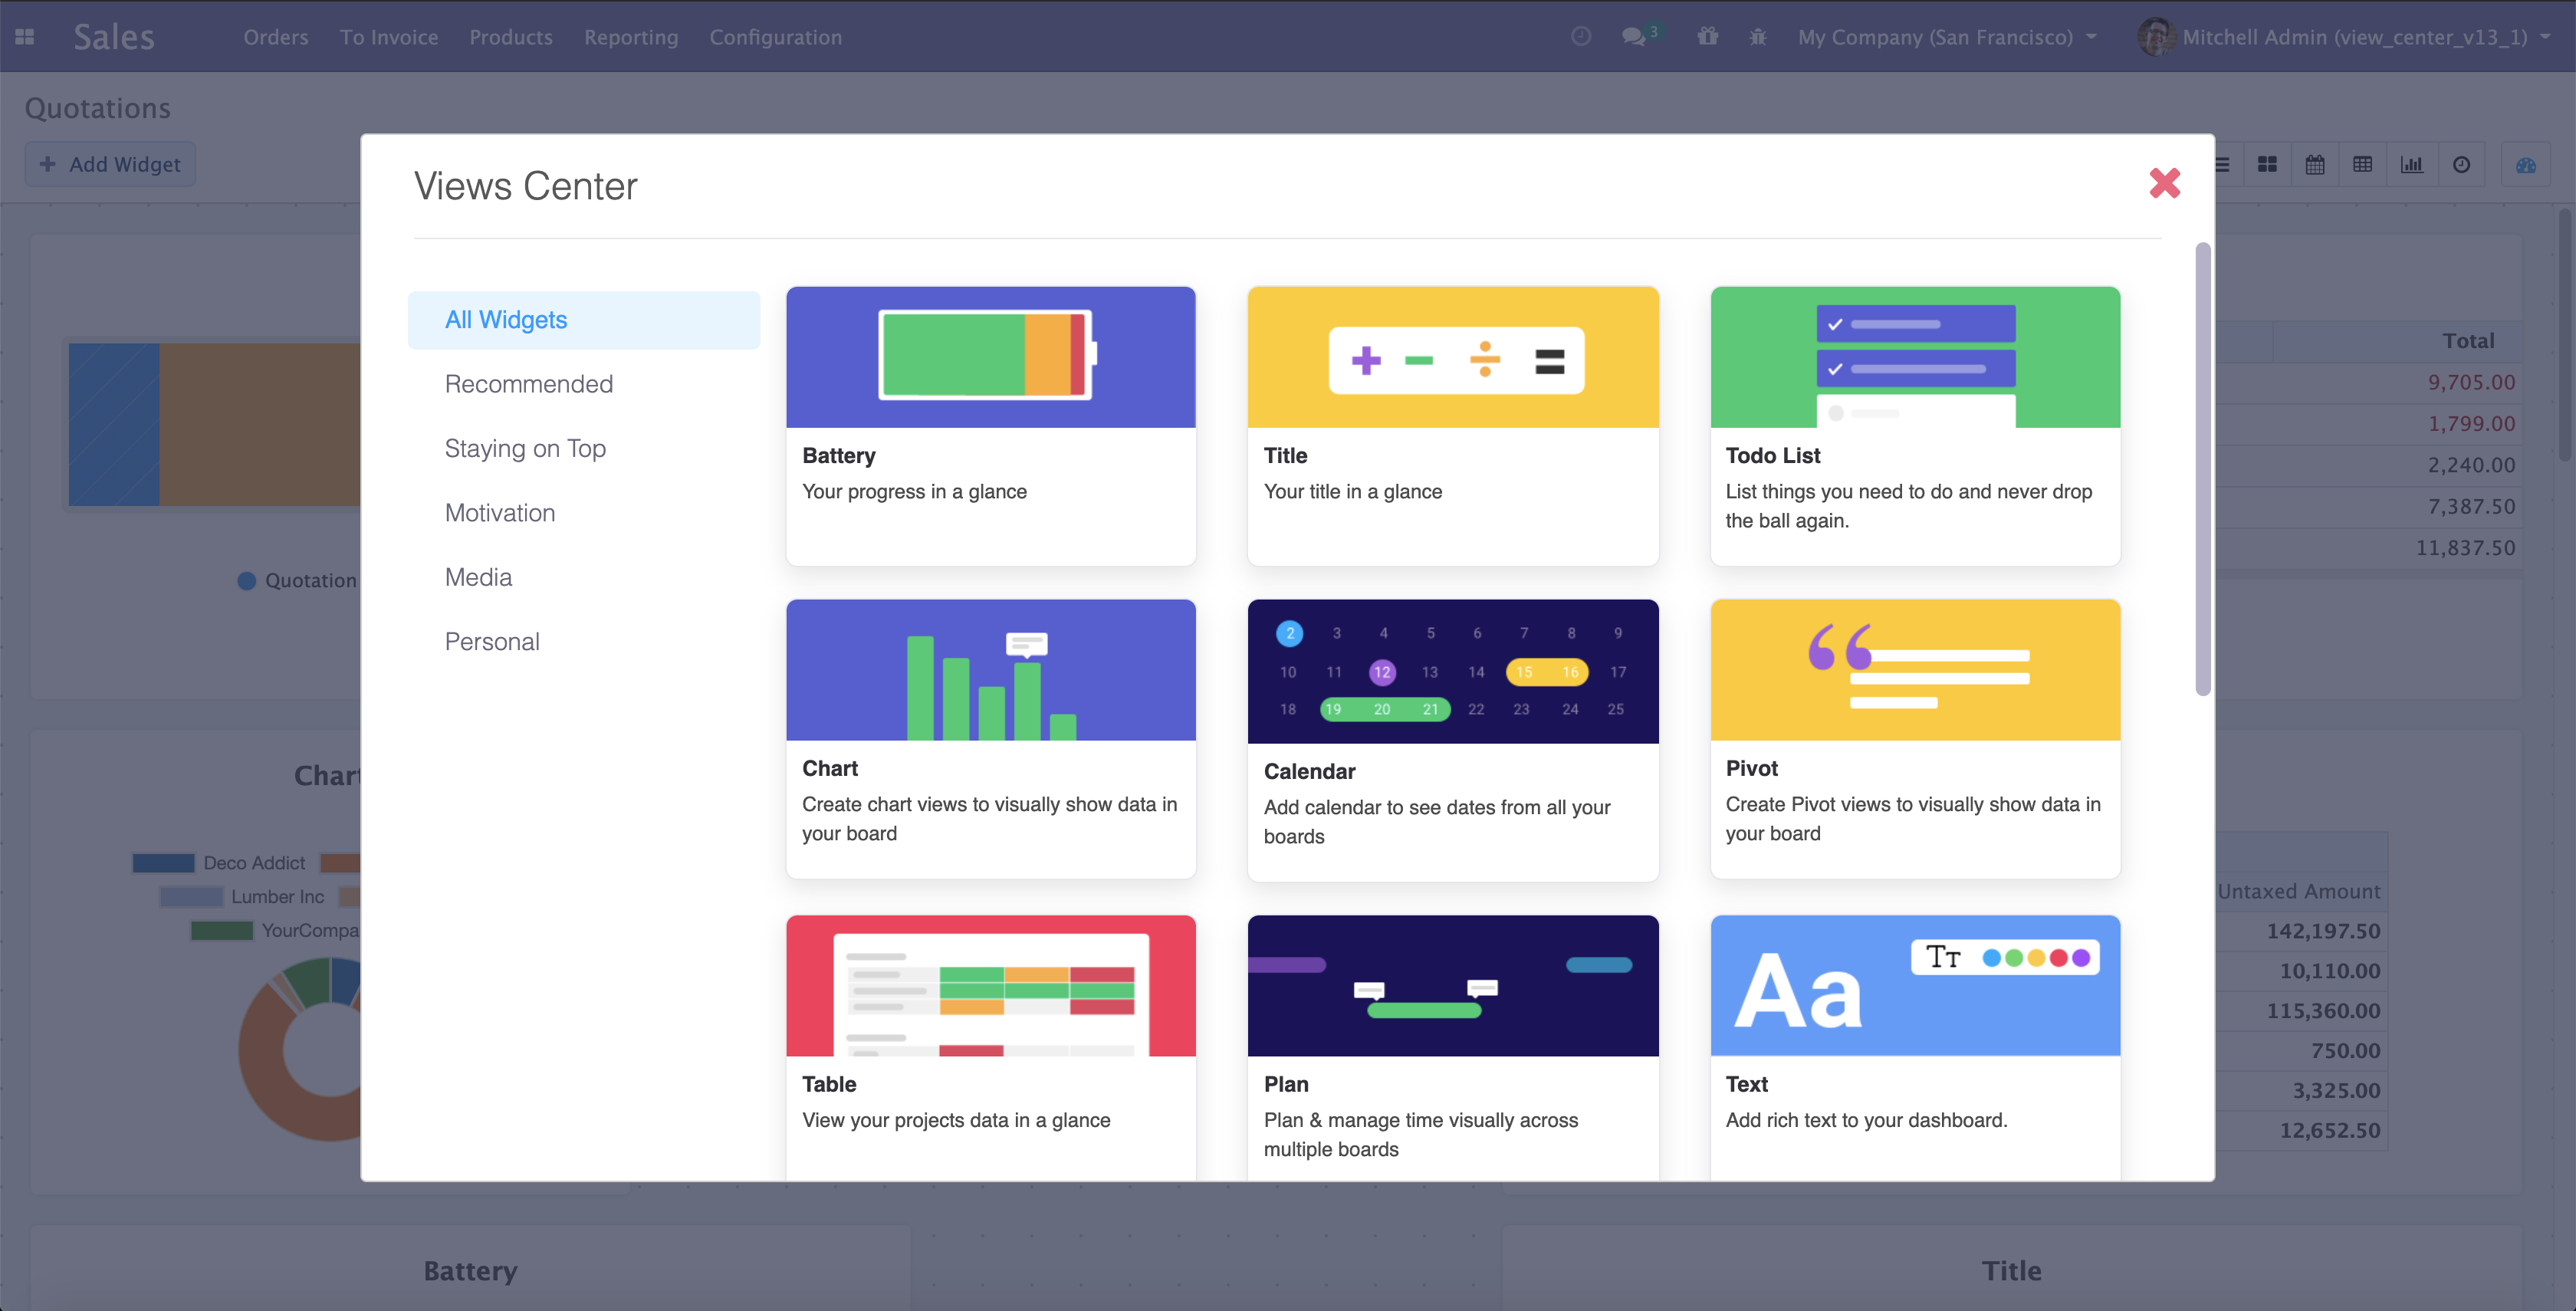Expand My Company (San Francisco) dropdown

(x=1946, y=37)
